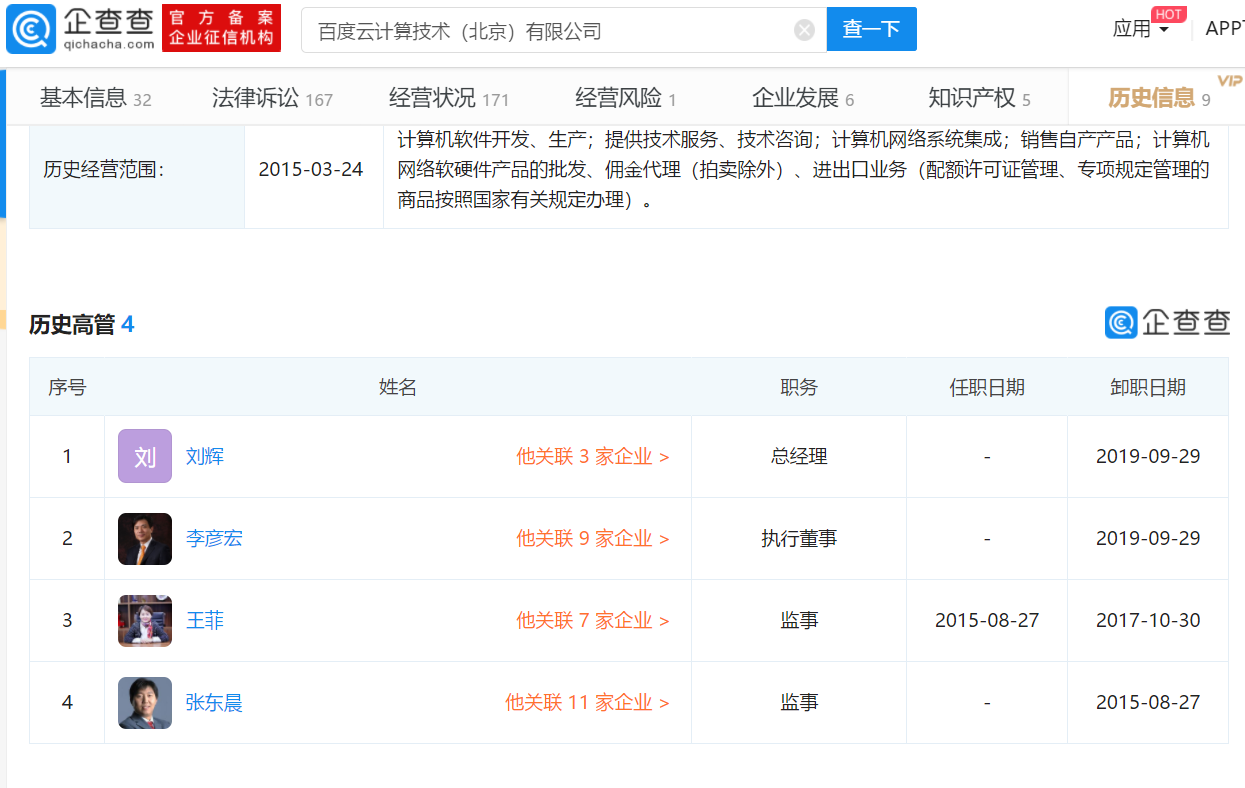1245x788 pixels.
Task: Click the 卸职日期 column header
Action: (1148, 387)
